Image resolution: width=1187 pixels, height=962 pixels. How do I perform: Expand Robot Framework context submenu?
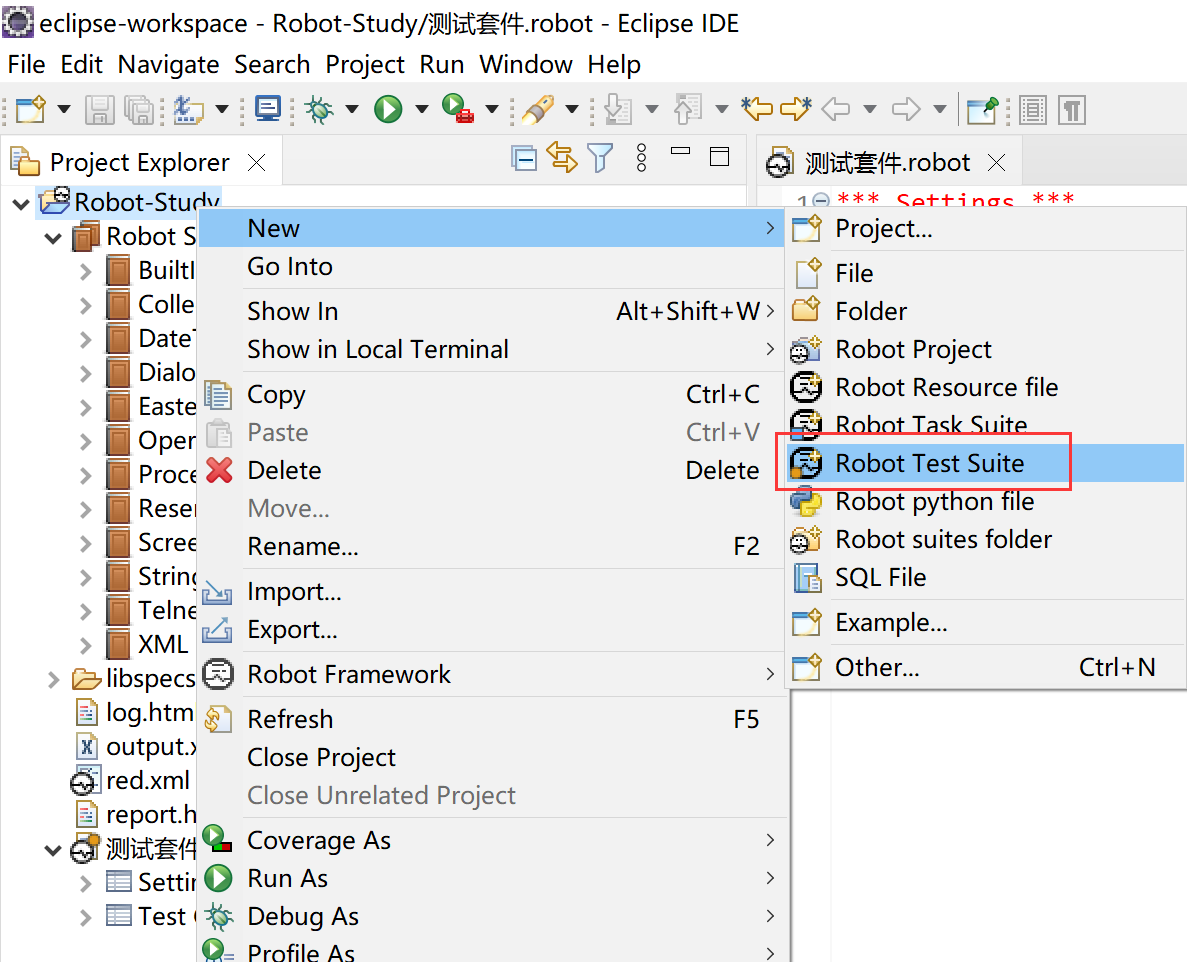[491, 674]
